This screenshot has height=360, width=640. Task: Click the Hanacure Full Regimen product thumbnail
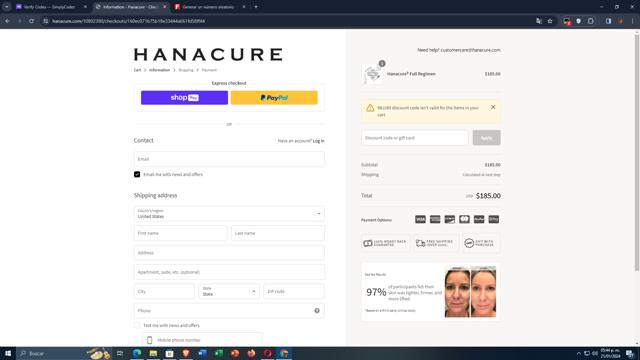pyautogui.click(x=372, y=74)
